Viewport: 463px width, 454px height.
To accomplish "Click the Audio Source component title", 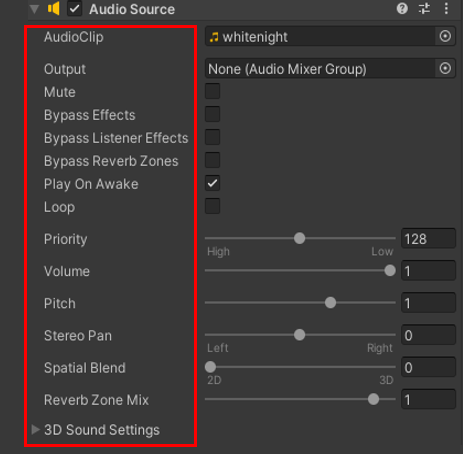I will (x=132, y=9).
